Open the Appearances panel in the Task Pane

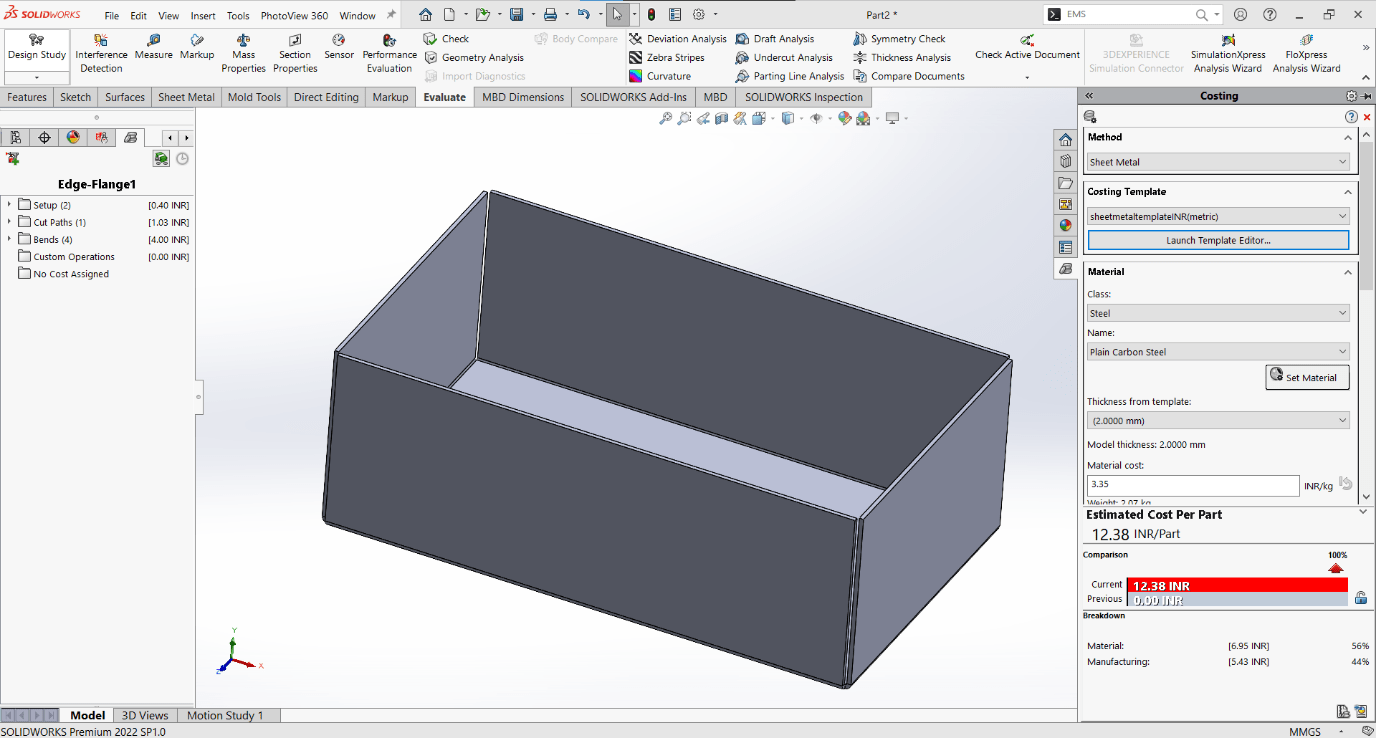pos(1065,226)
